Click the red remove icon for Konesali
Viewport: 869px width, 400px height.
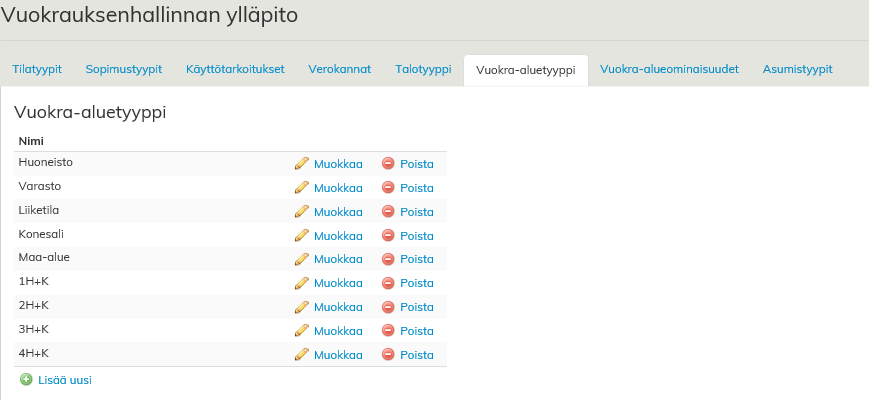388,235
